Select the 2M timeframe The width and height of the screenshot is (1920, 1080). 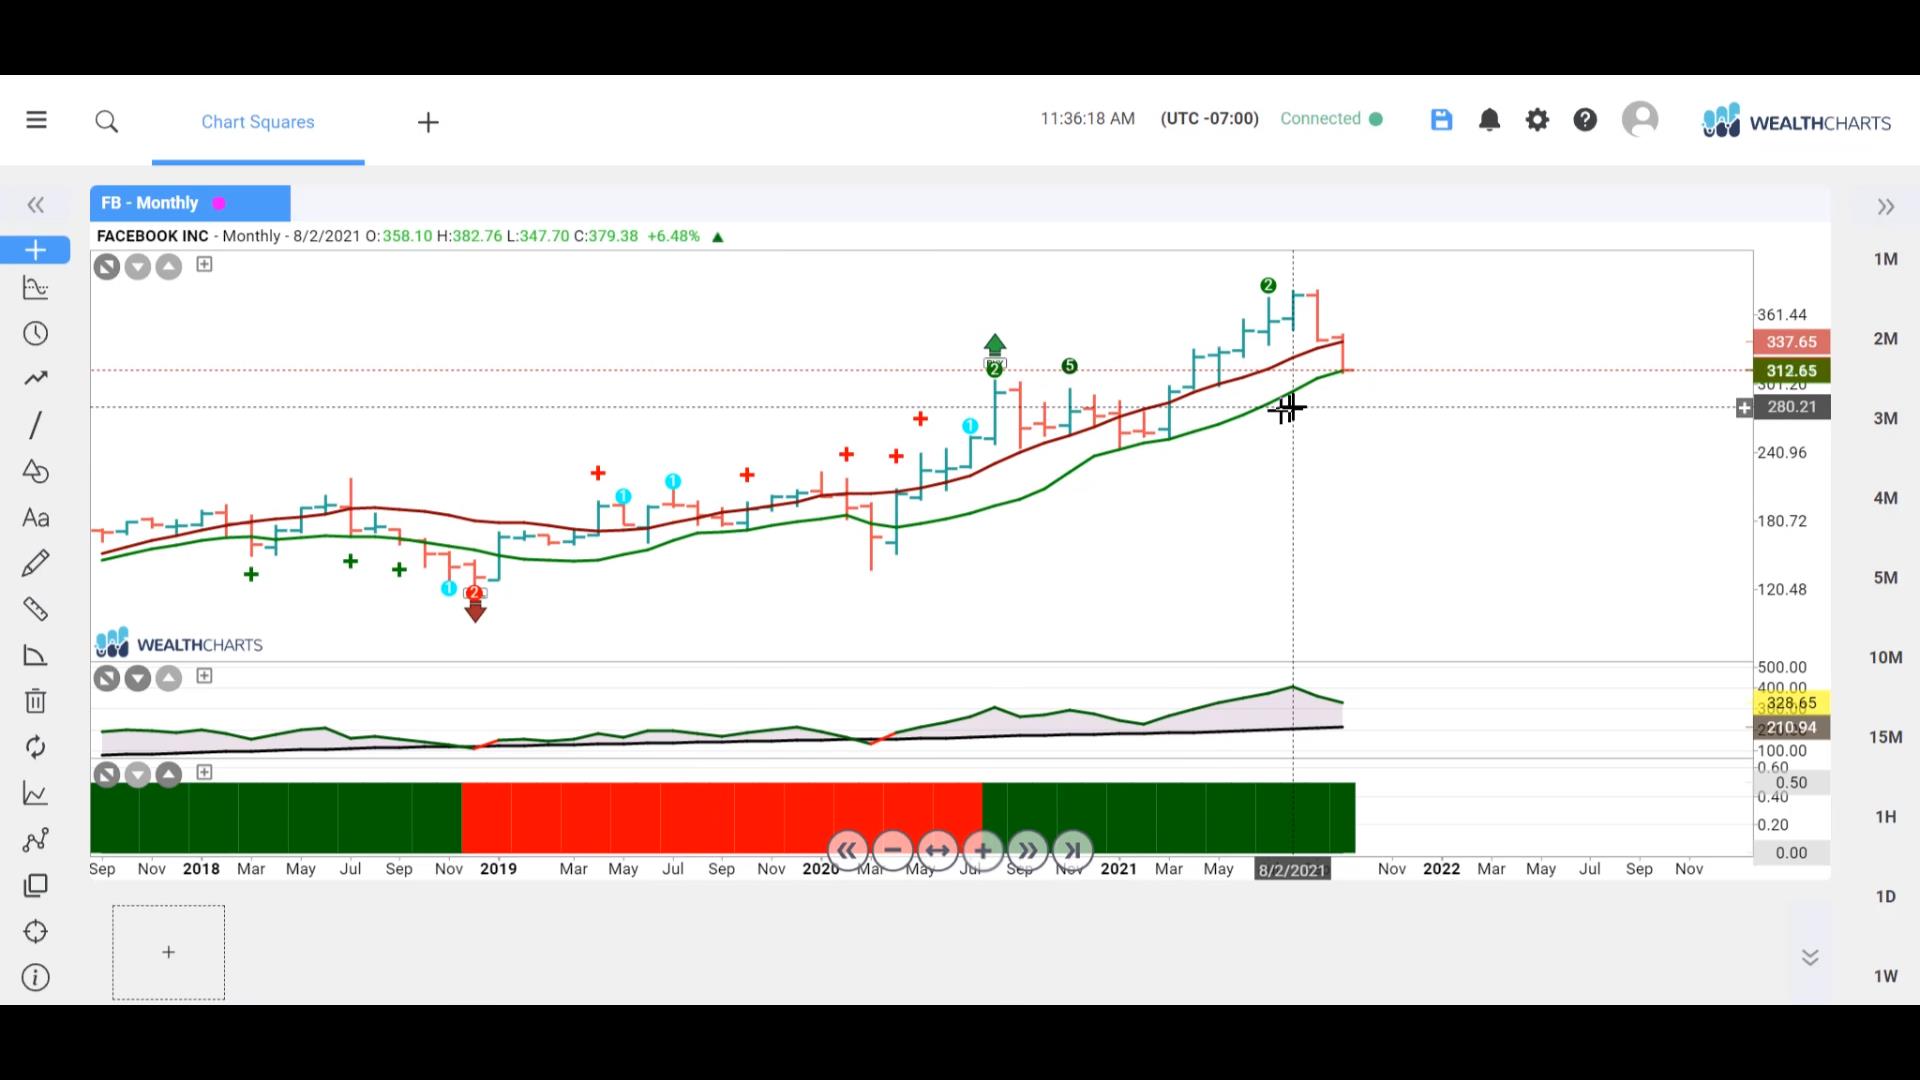pyautogui.click(x=1885, y=339)
